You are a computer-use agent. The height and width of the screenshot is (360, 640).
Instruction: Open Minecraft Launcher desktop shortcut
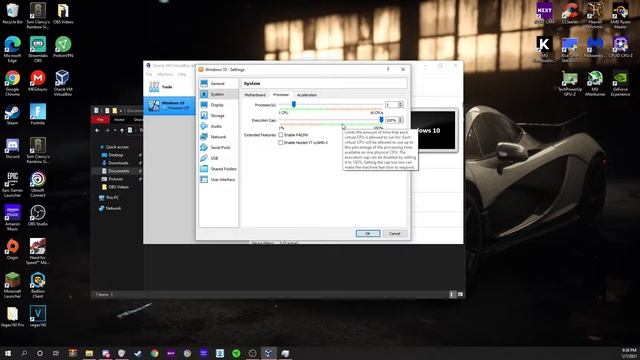click(13, 285)
